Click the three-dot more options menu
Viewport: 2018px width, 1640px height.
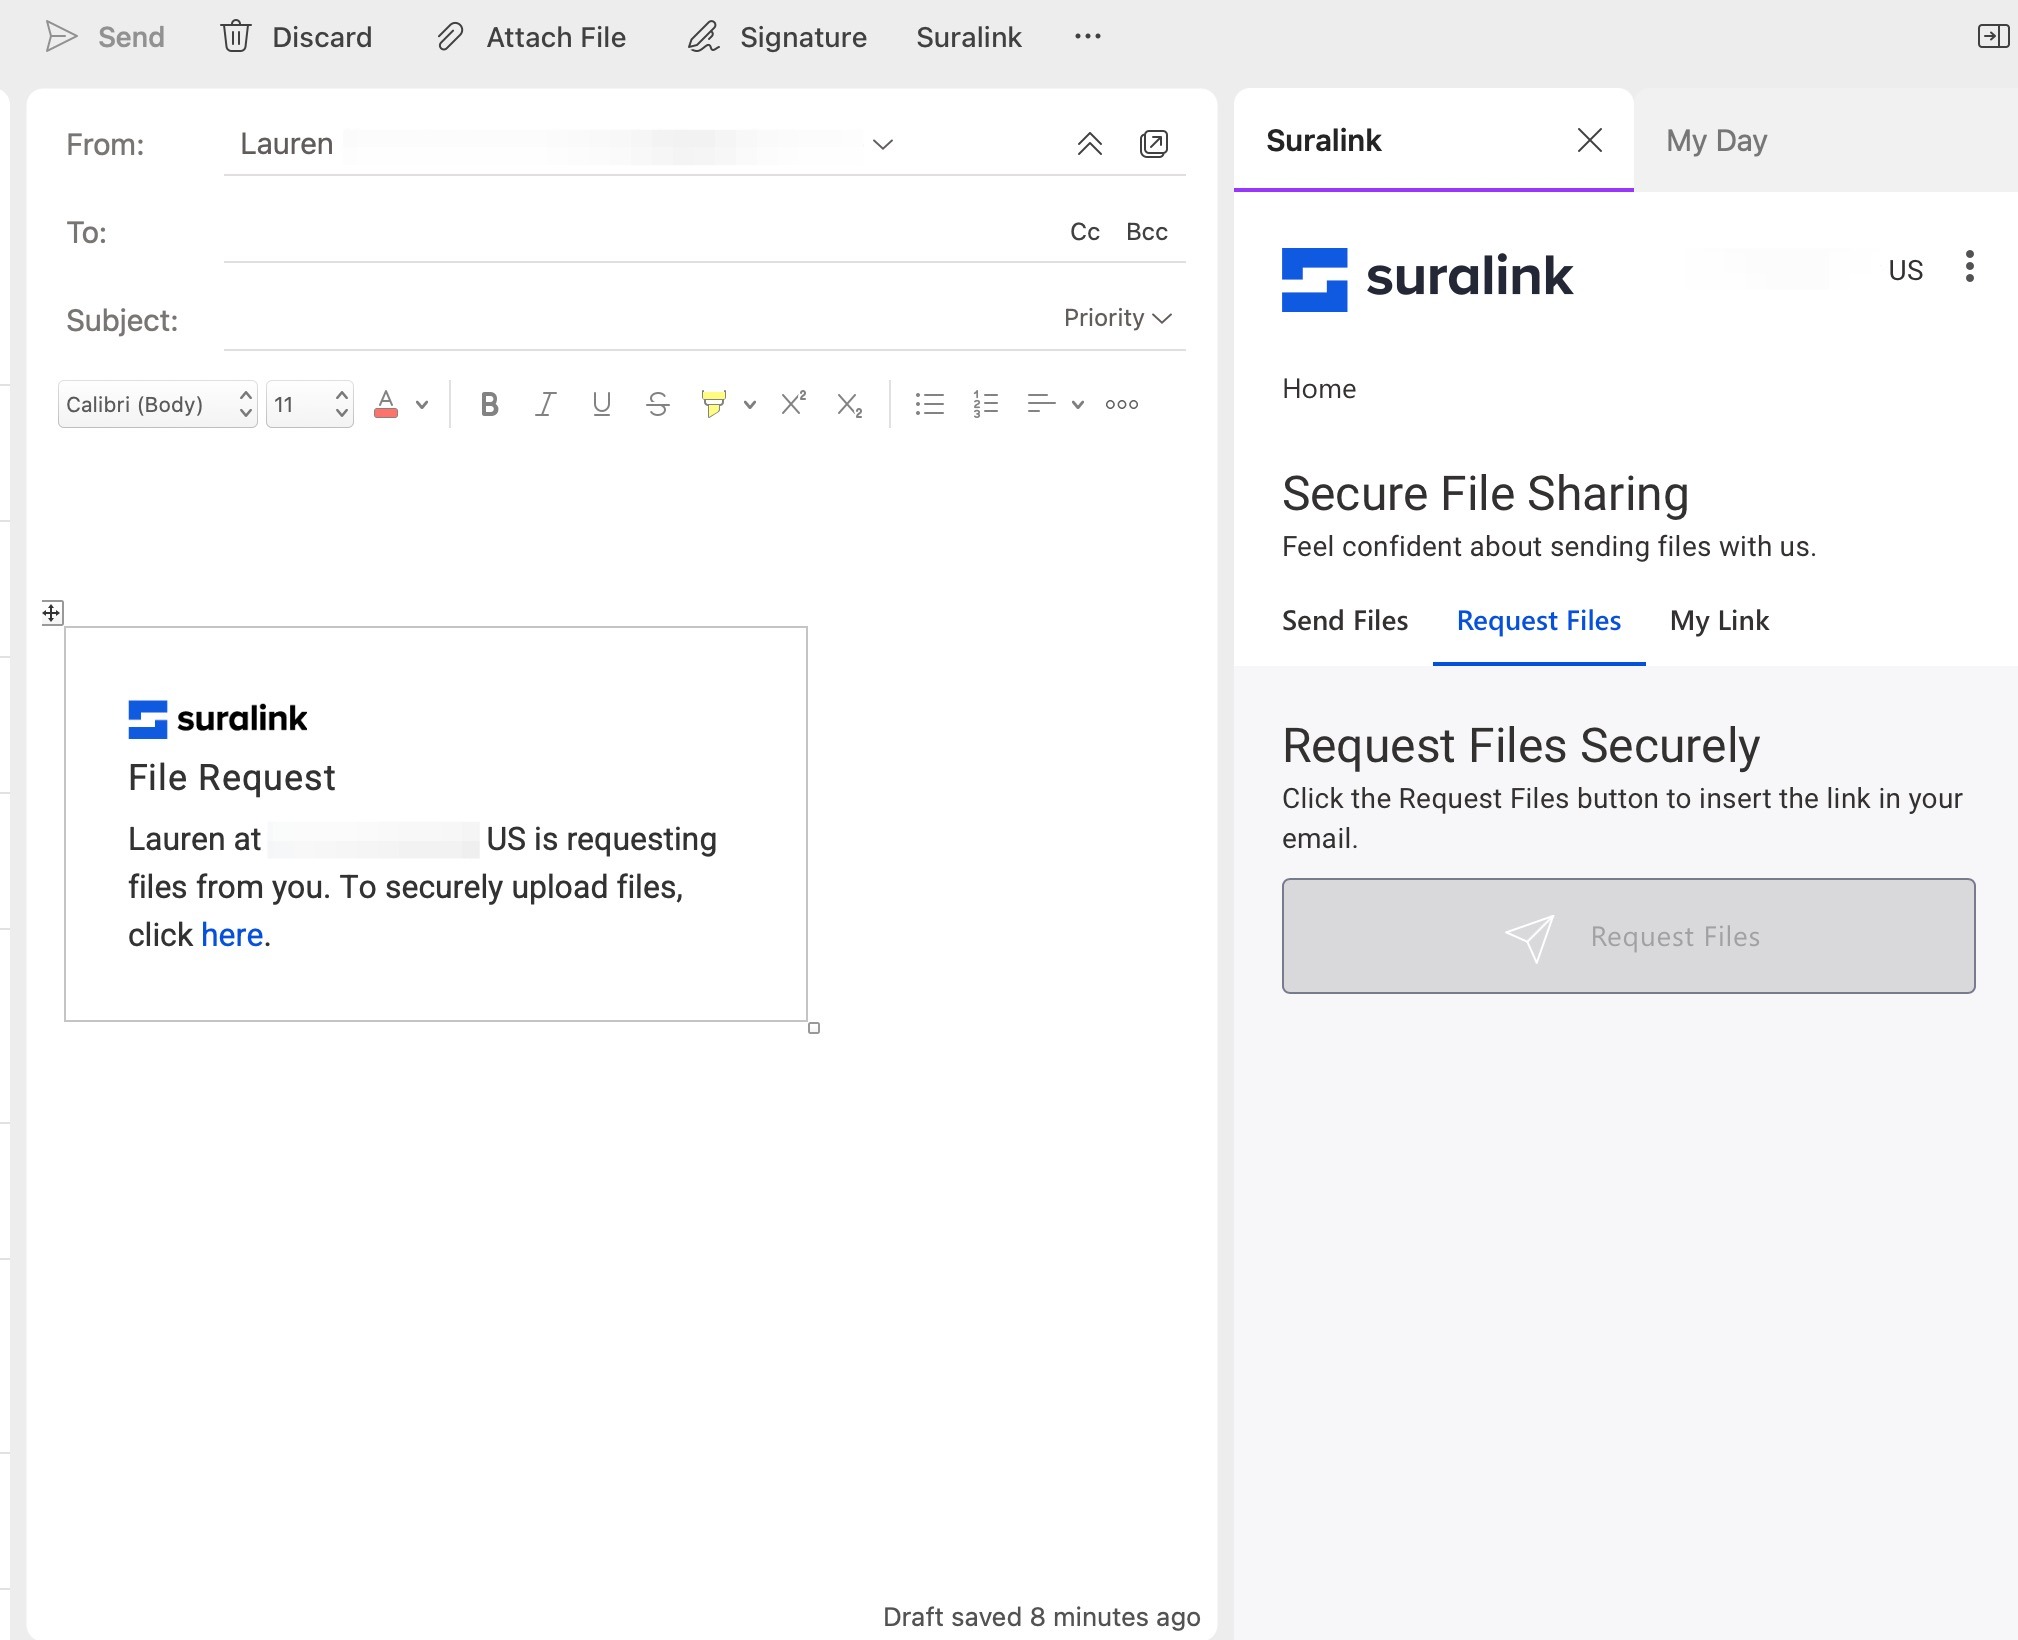1088,35
